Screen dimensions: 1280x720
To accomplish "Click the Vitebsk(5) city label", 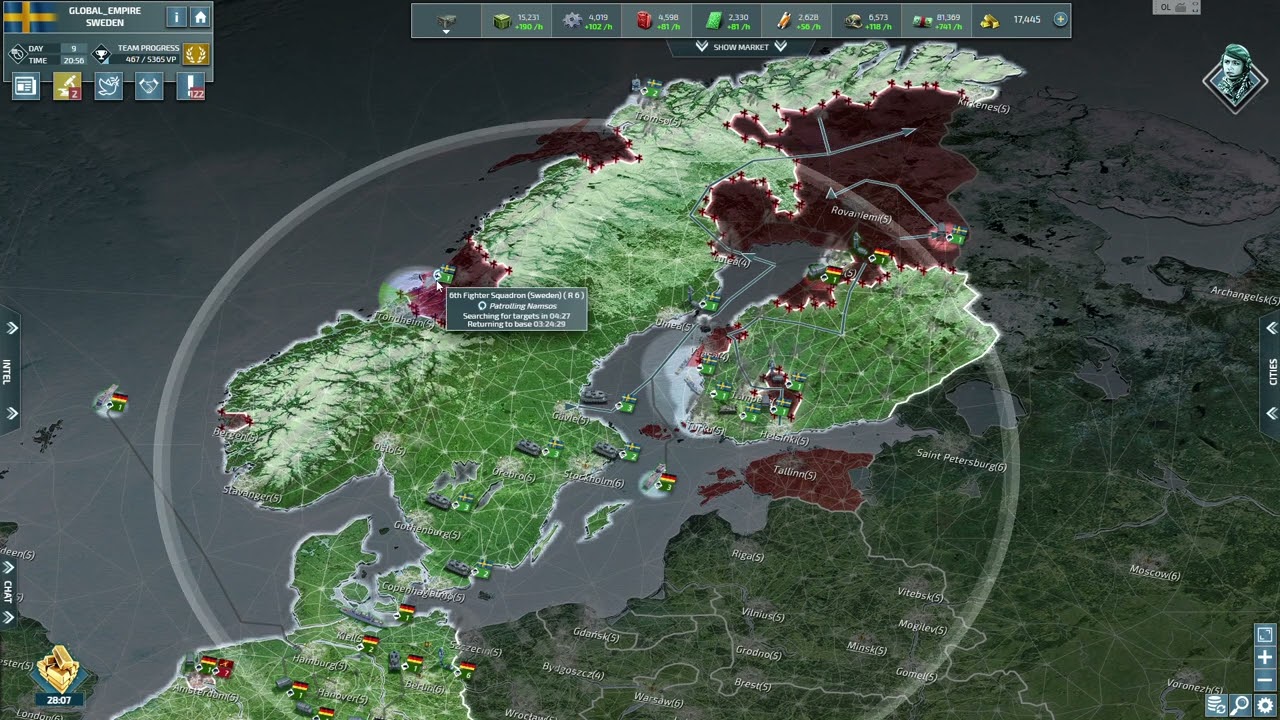I will pos(920,596).
